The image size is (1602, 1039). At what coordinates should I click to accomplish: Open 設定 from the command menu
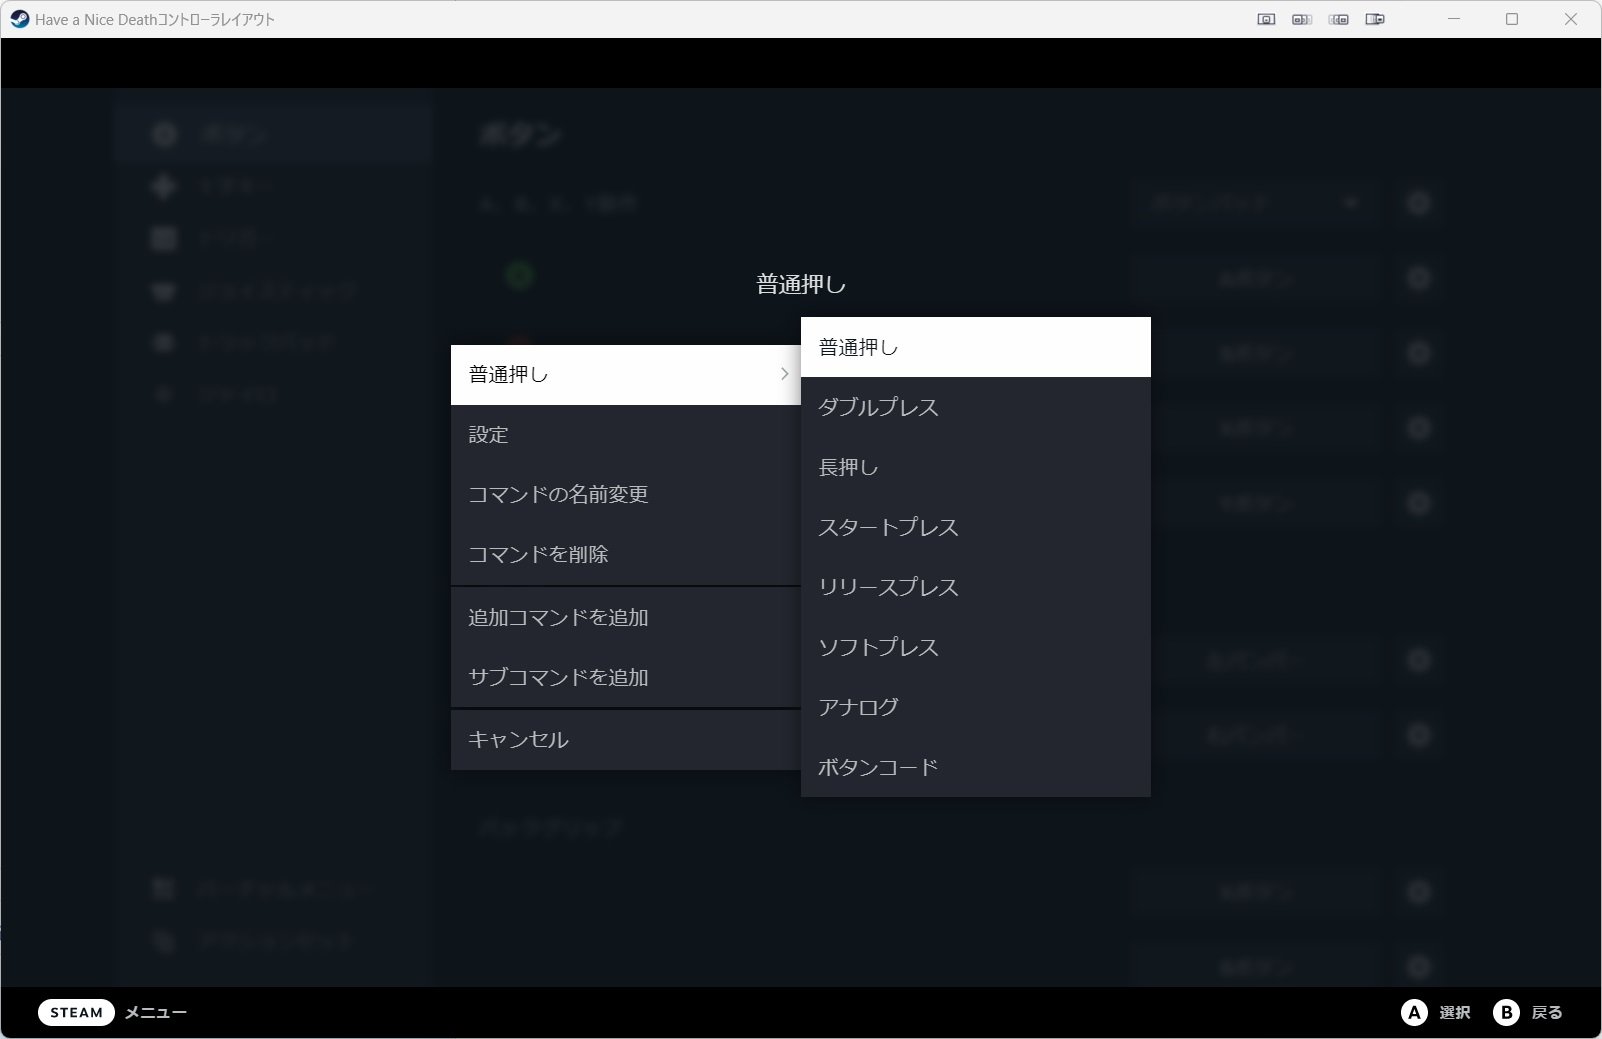tap(625, 435)
